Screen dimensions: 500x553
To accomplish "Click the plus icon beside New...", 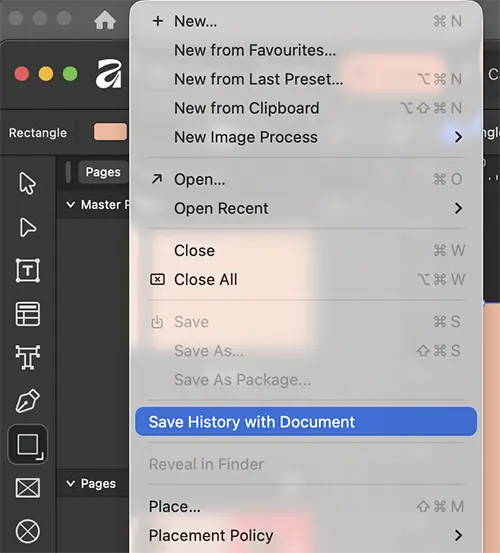I will point(158,21).
